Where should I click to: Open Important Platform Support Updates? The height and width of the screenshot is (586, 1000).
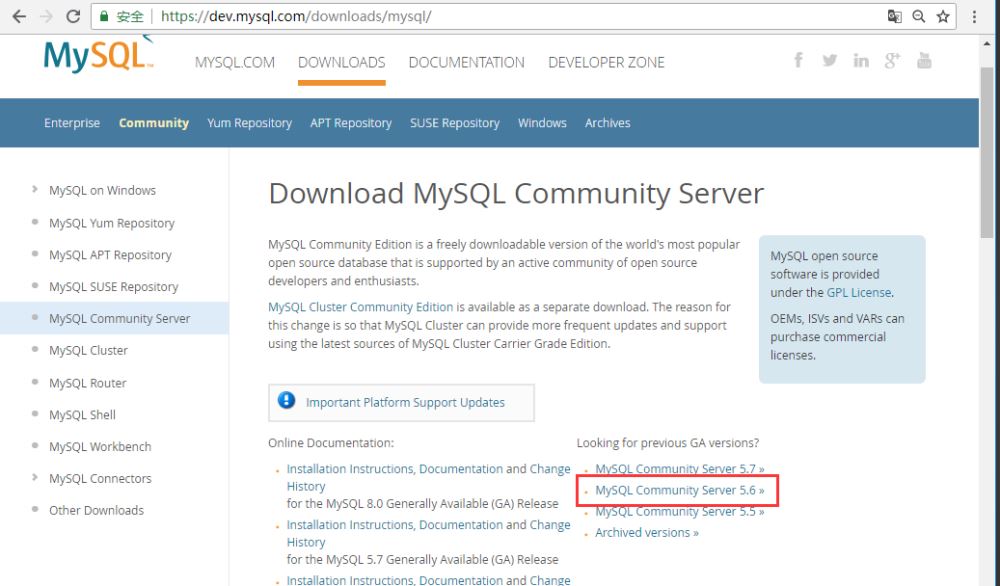405,402
